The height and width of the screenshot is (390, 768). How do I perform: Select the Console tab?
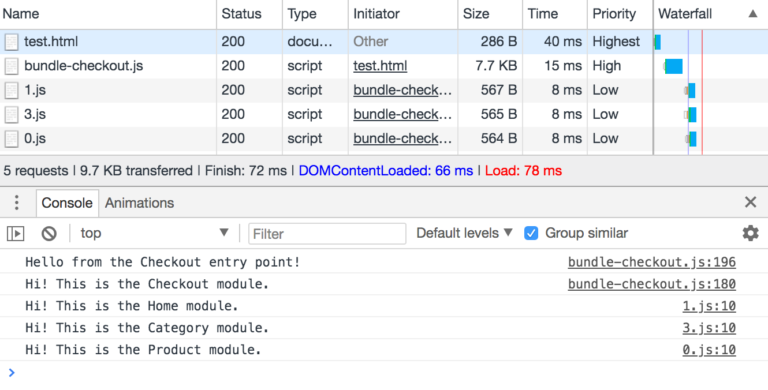click(67, 203)
